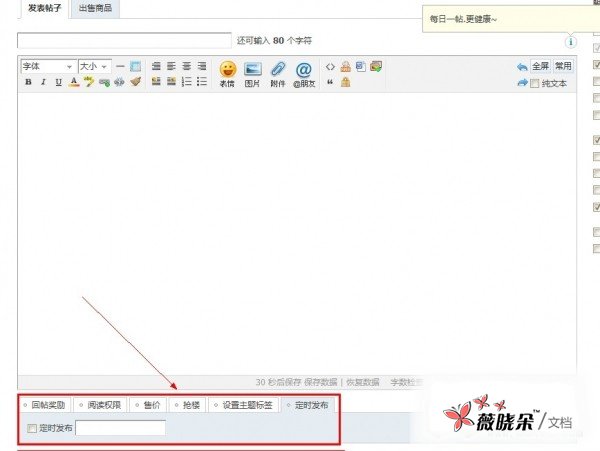Screen dimensions: 600x451
Task: Apply float right layout
Action: 171,81
